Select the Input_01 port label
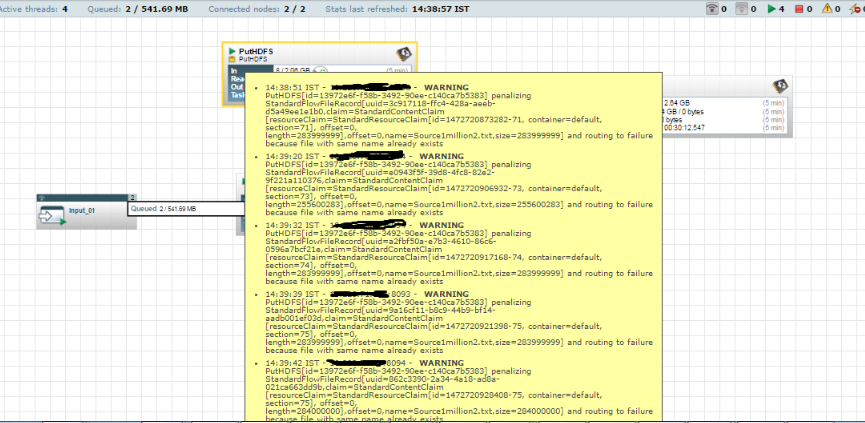Screen dimensions: 865x423 [82, 211]
